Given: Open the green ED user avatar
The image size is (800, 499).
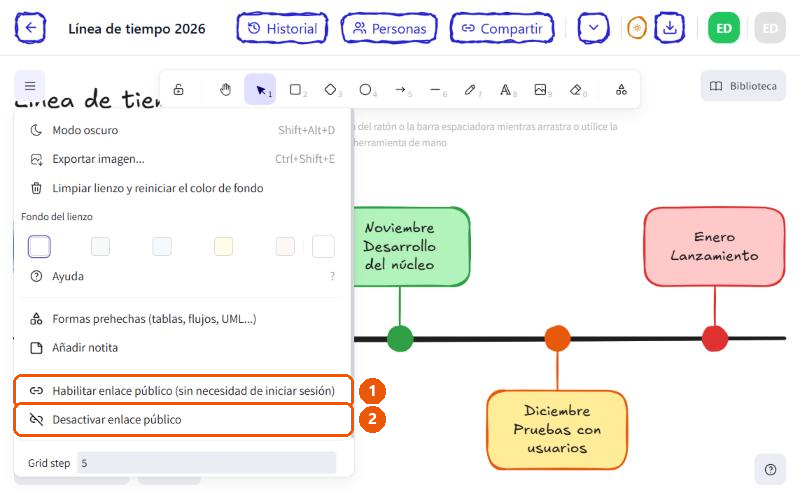Looking at the screenshot, I should 723,28.
